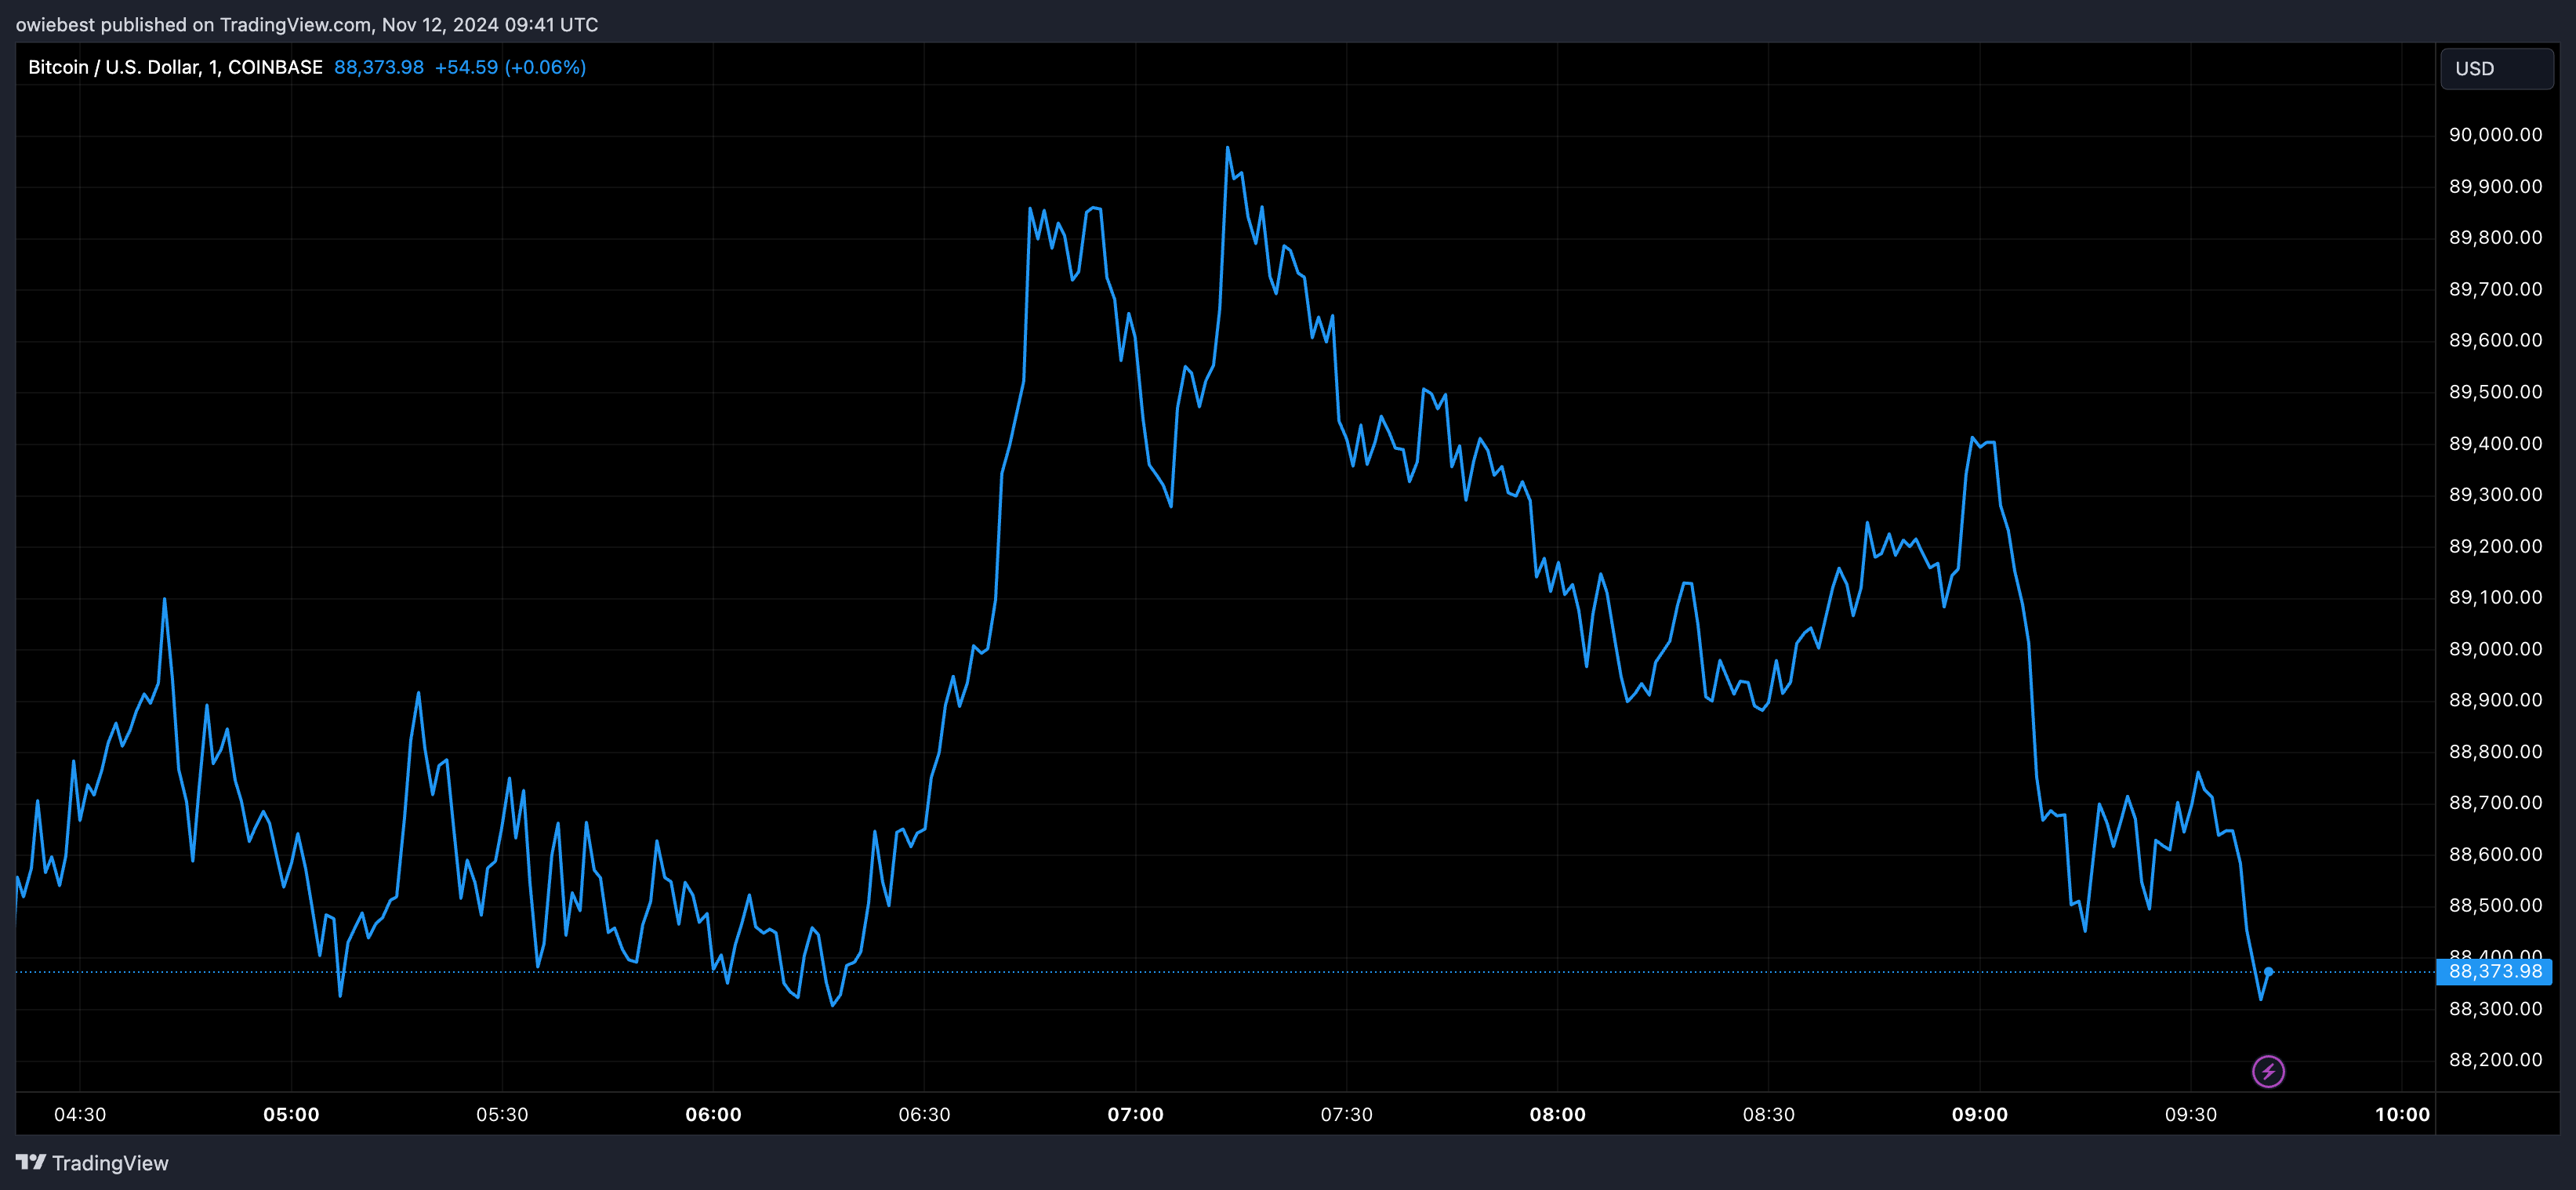The height and width of the screenshot is (1190, 2576).
Task: Click the 88,600.00 price axis label
Action: tap(2495, 854)
